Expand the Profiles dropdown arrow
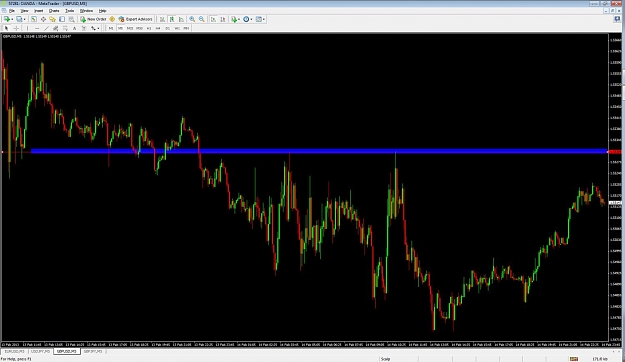 24,19
